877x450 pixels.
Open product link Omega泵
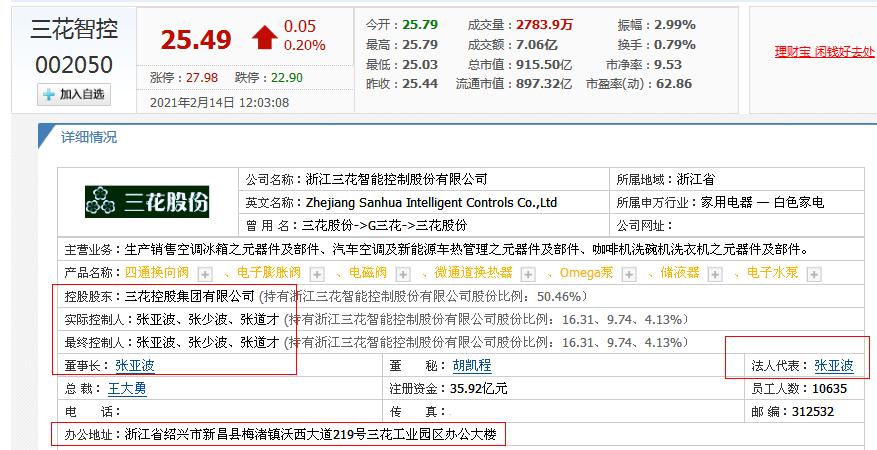tap(586, 273)
